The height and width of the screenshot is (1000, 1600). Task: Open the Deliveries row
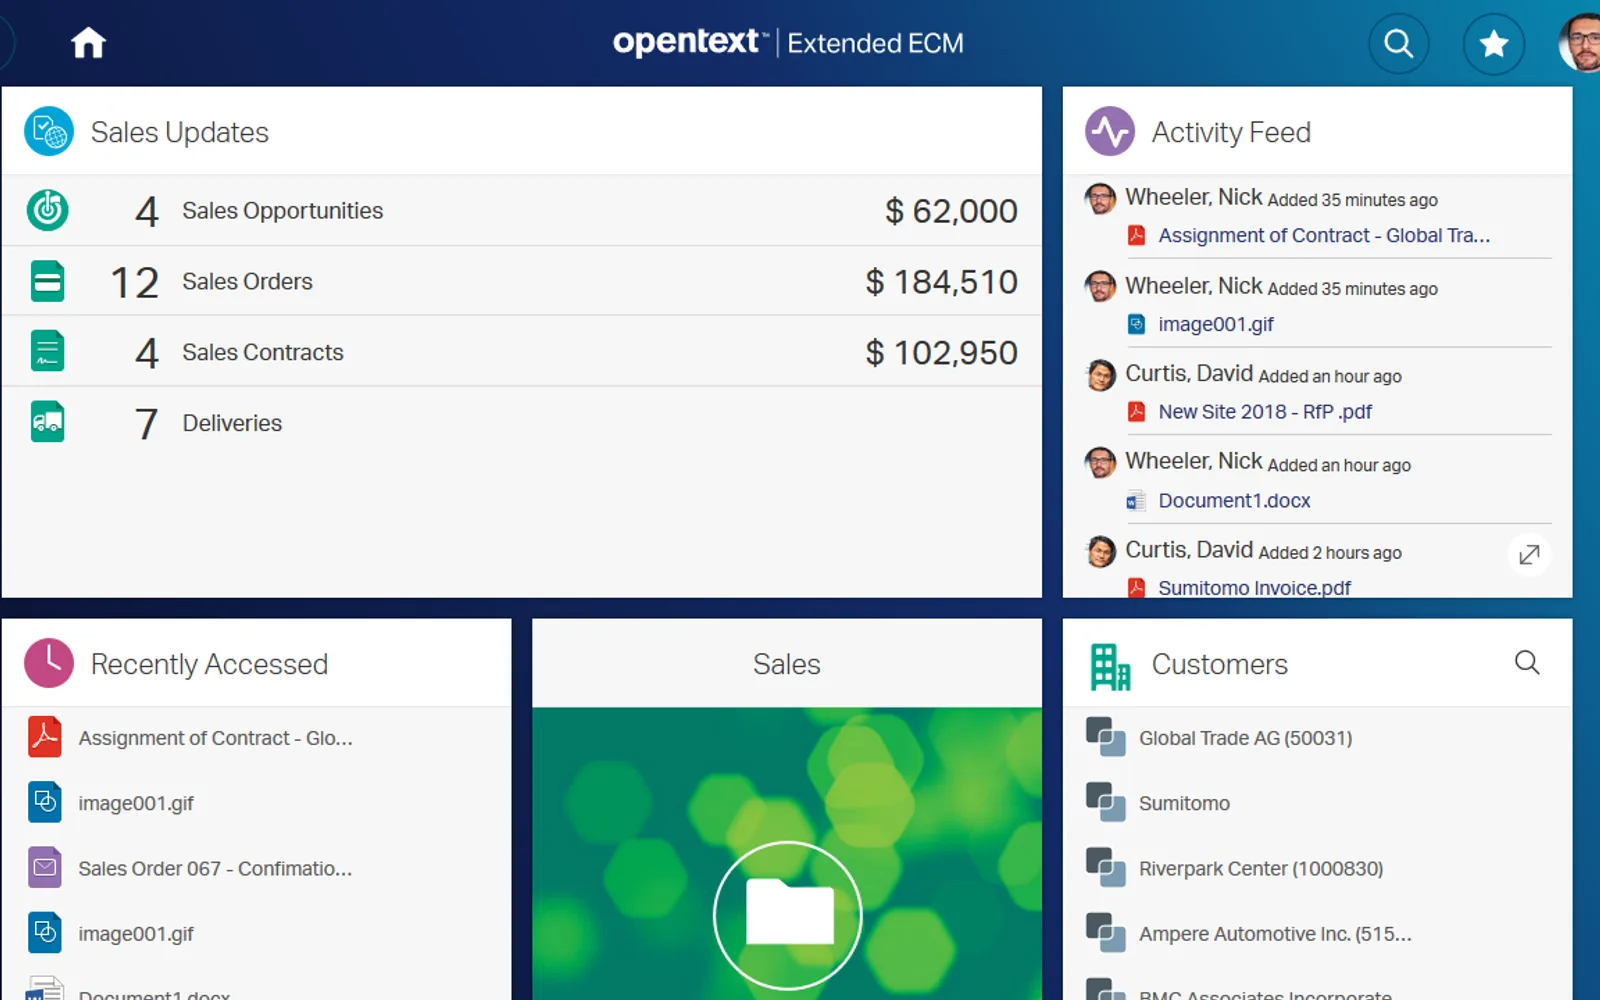tap(521, 422)
